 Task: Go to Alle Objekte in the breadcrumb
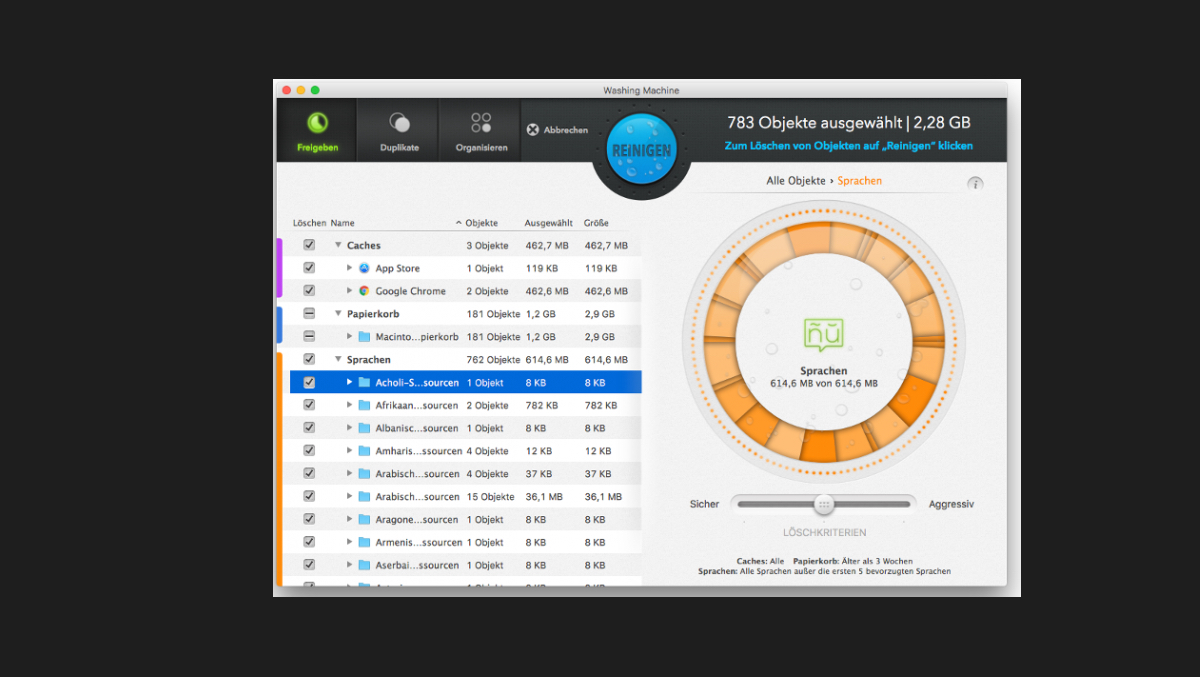(796, 181)
